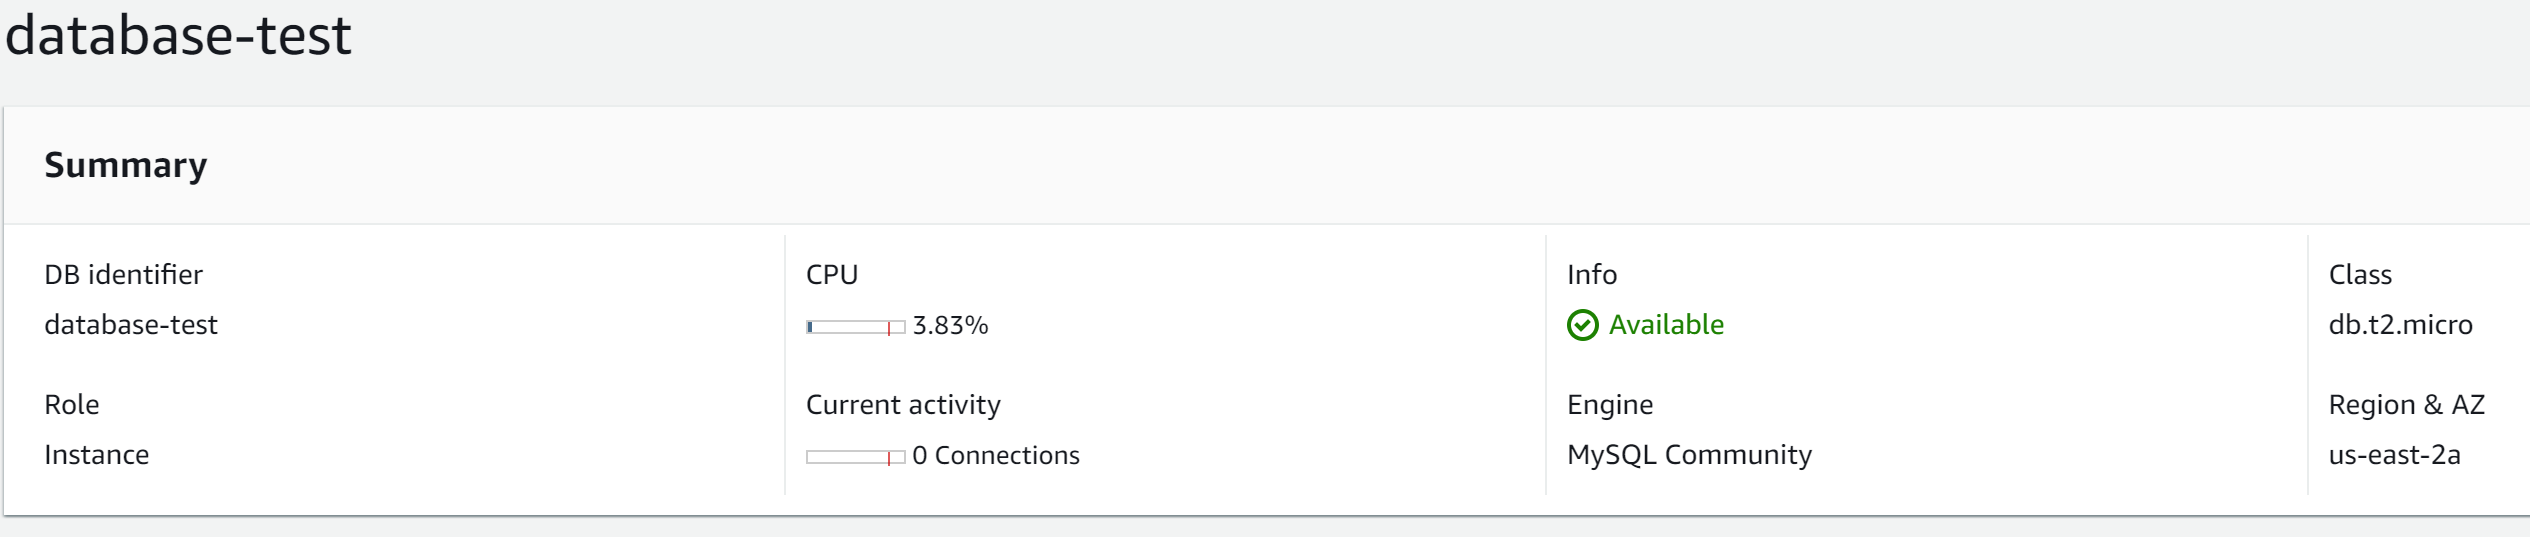This screenshot has height=537, width=2530.
Task: Click the Available status text
Action: click(x=1666, y=325)
